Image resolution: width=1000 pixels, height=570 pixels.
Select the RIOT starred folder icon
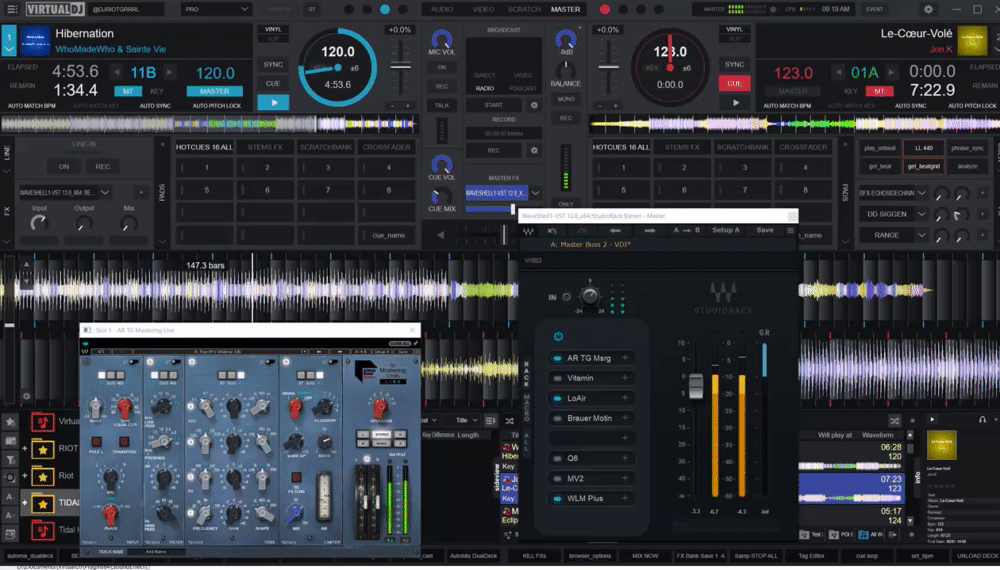pyautogui.click(x=43, y=449)
